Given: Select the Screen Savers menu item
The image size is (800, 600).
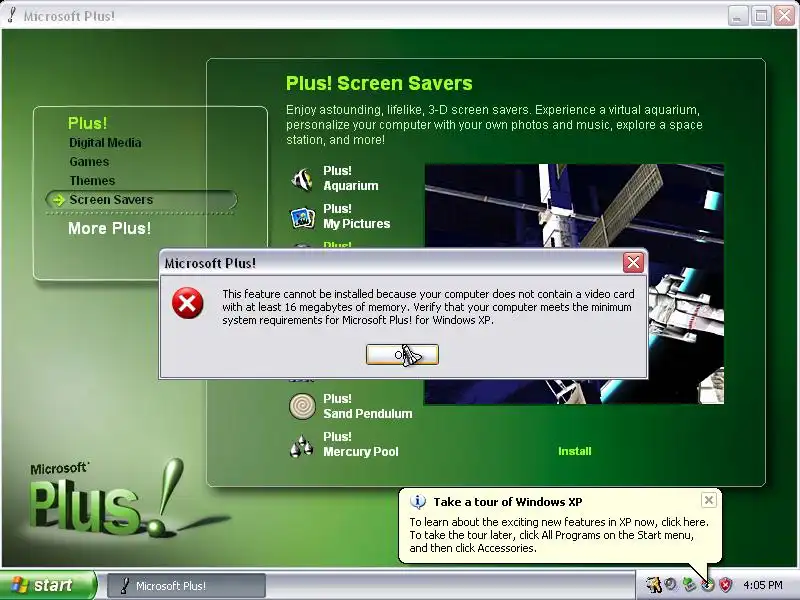Looking at the screenshot, I should click(141, 199).
